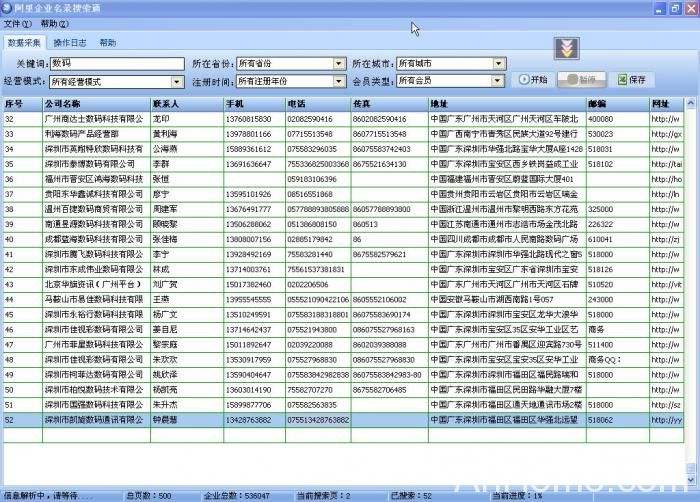The height and width of the screenshot is (502, 700).
Task: Select row 40 成都蓝海数码科技有限公司
Action: (95, 240)
